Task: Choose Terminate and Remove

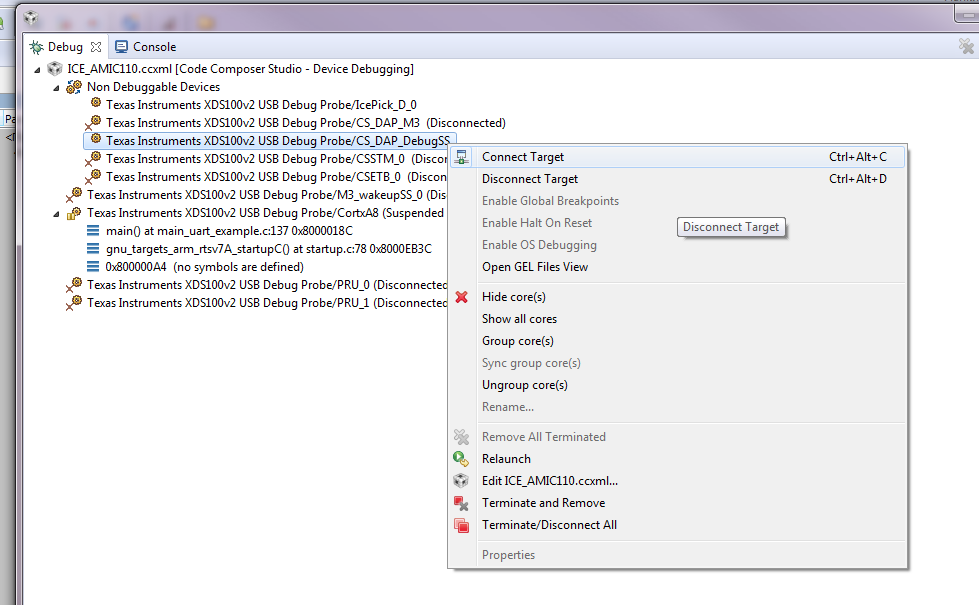Action: coord(677,503)
